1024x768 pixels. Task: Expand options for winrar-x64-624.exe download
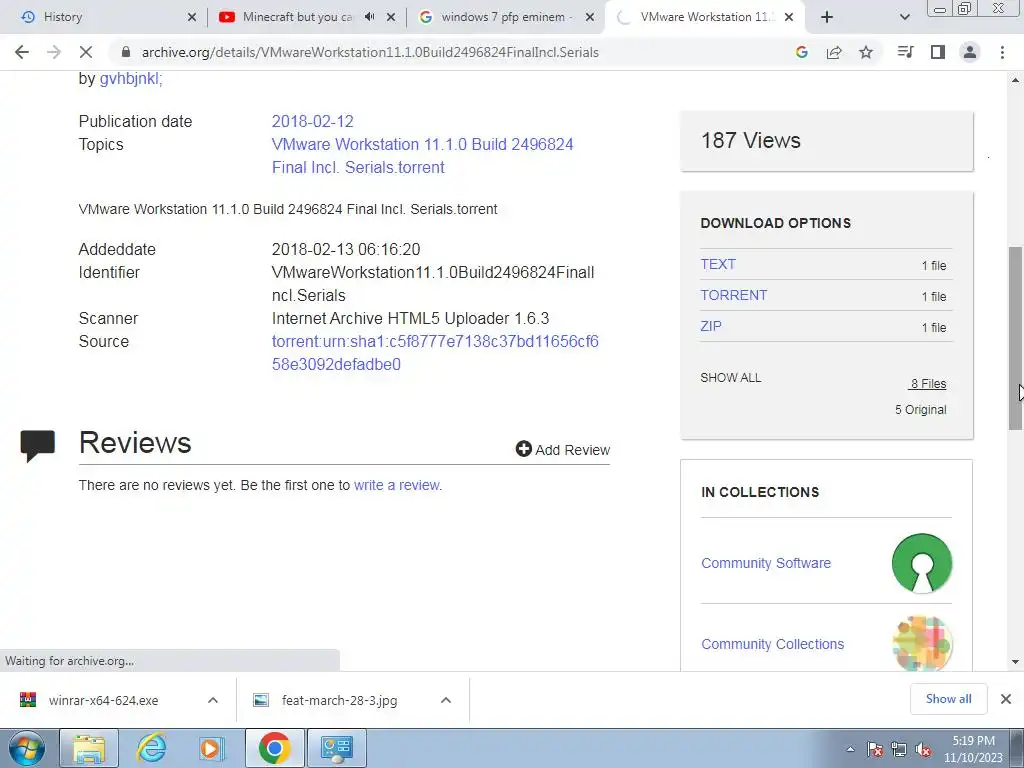(213, 700)
